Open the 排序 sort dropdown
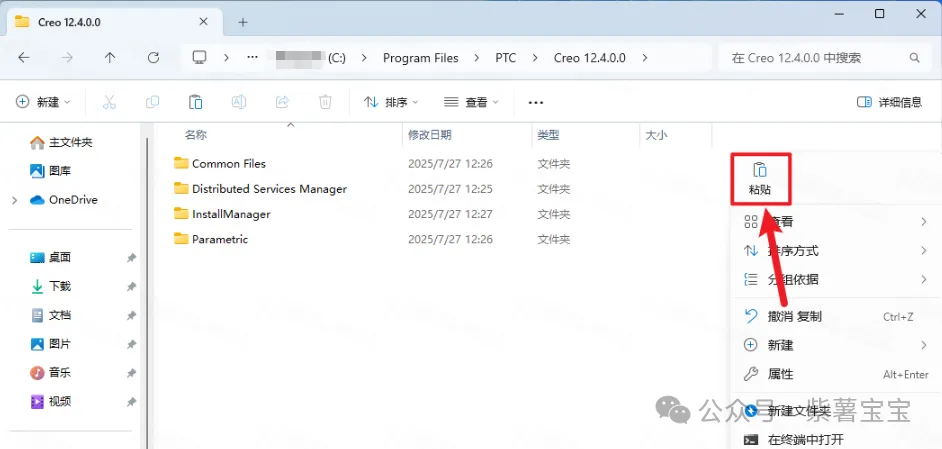This screenshot has height=449, width=942. (391, 102)
